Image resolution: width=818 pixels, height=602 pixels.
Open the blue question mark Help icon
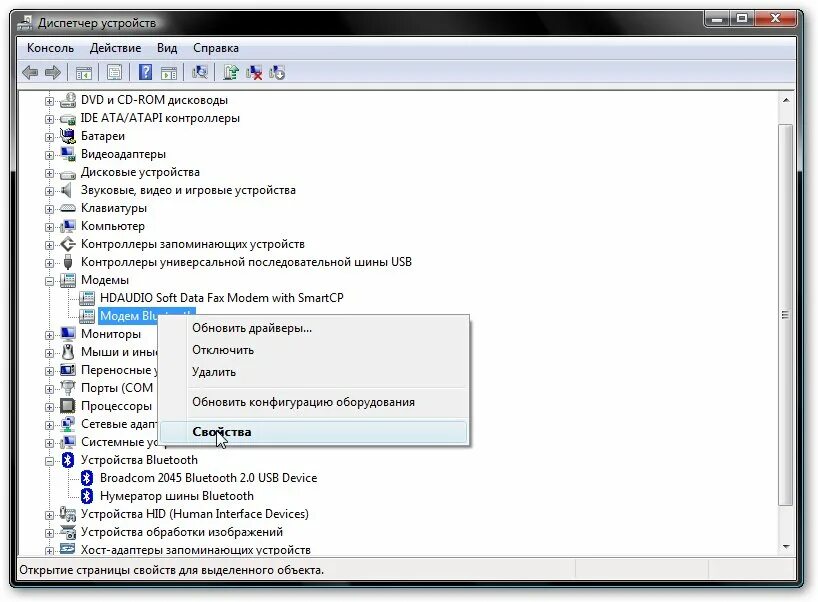[145, 72]
